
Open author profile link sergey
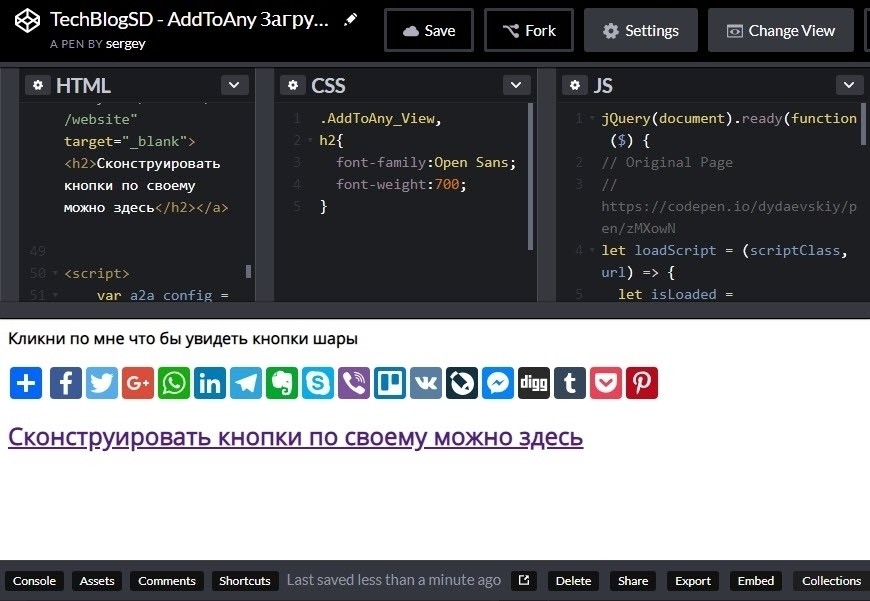coord(125,44)
